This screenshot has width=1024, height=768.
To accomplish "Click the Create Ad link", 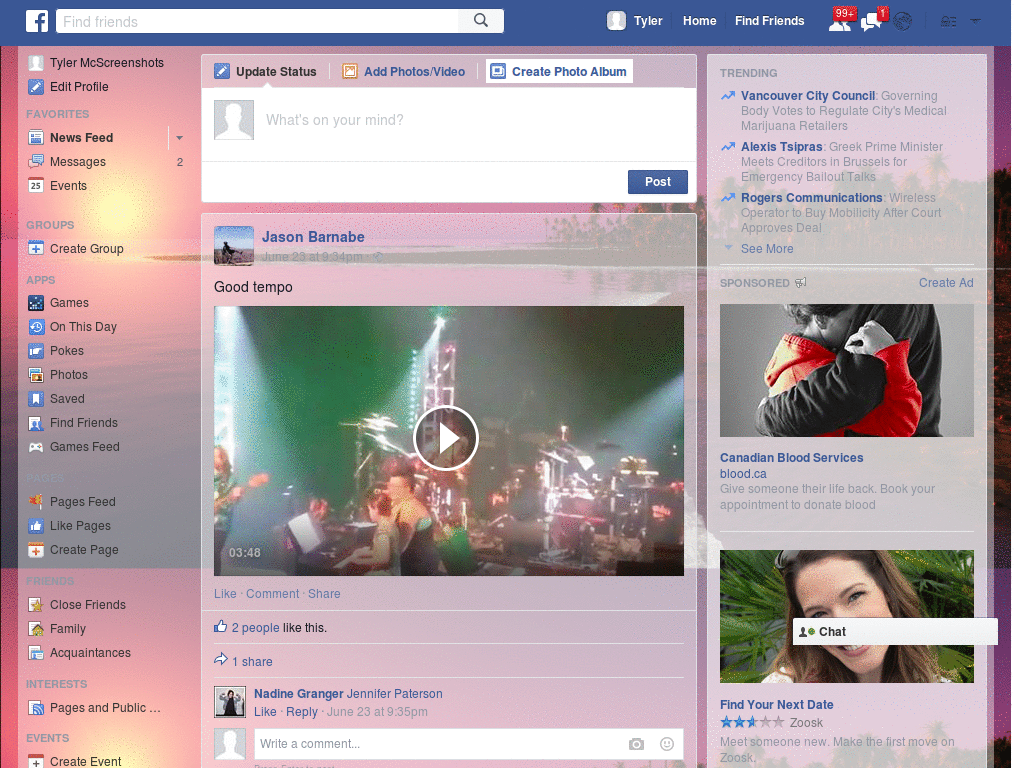I will pos(945,283).
